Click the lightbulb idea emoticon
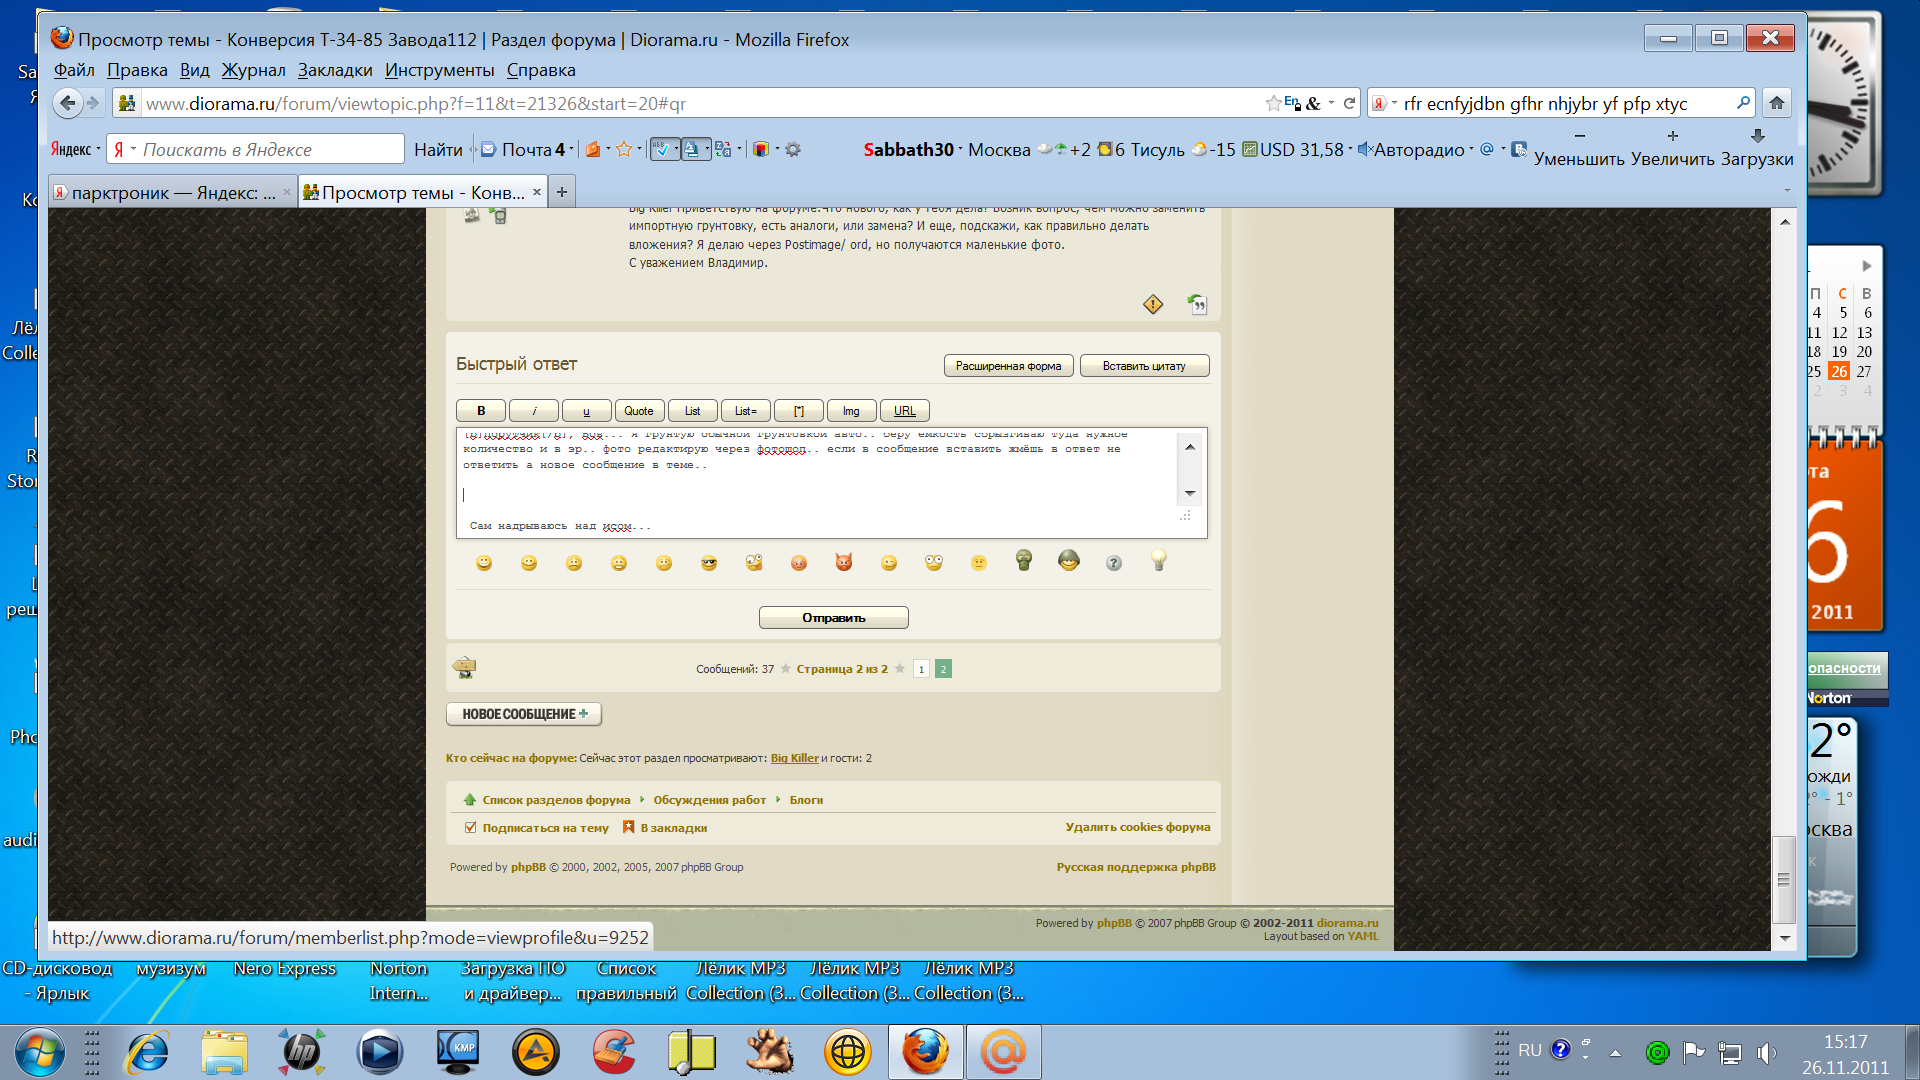The height and width of the screenshot is (1080, 1920). (1158, 561)
